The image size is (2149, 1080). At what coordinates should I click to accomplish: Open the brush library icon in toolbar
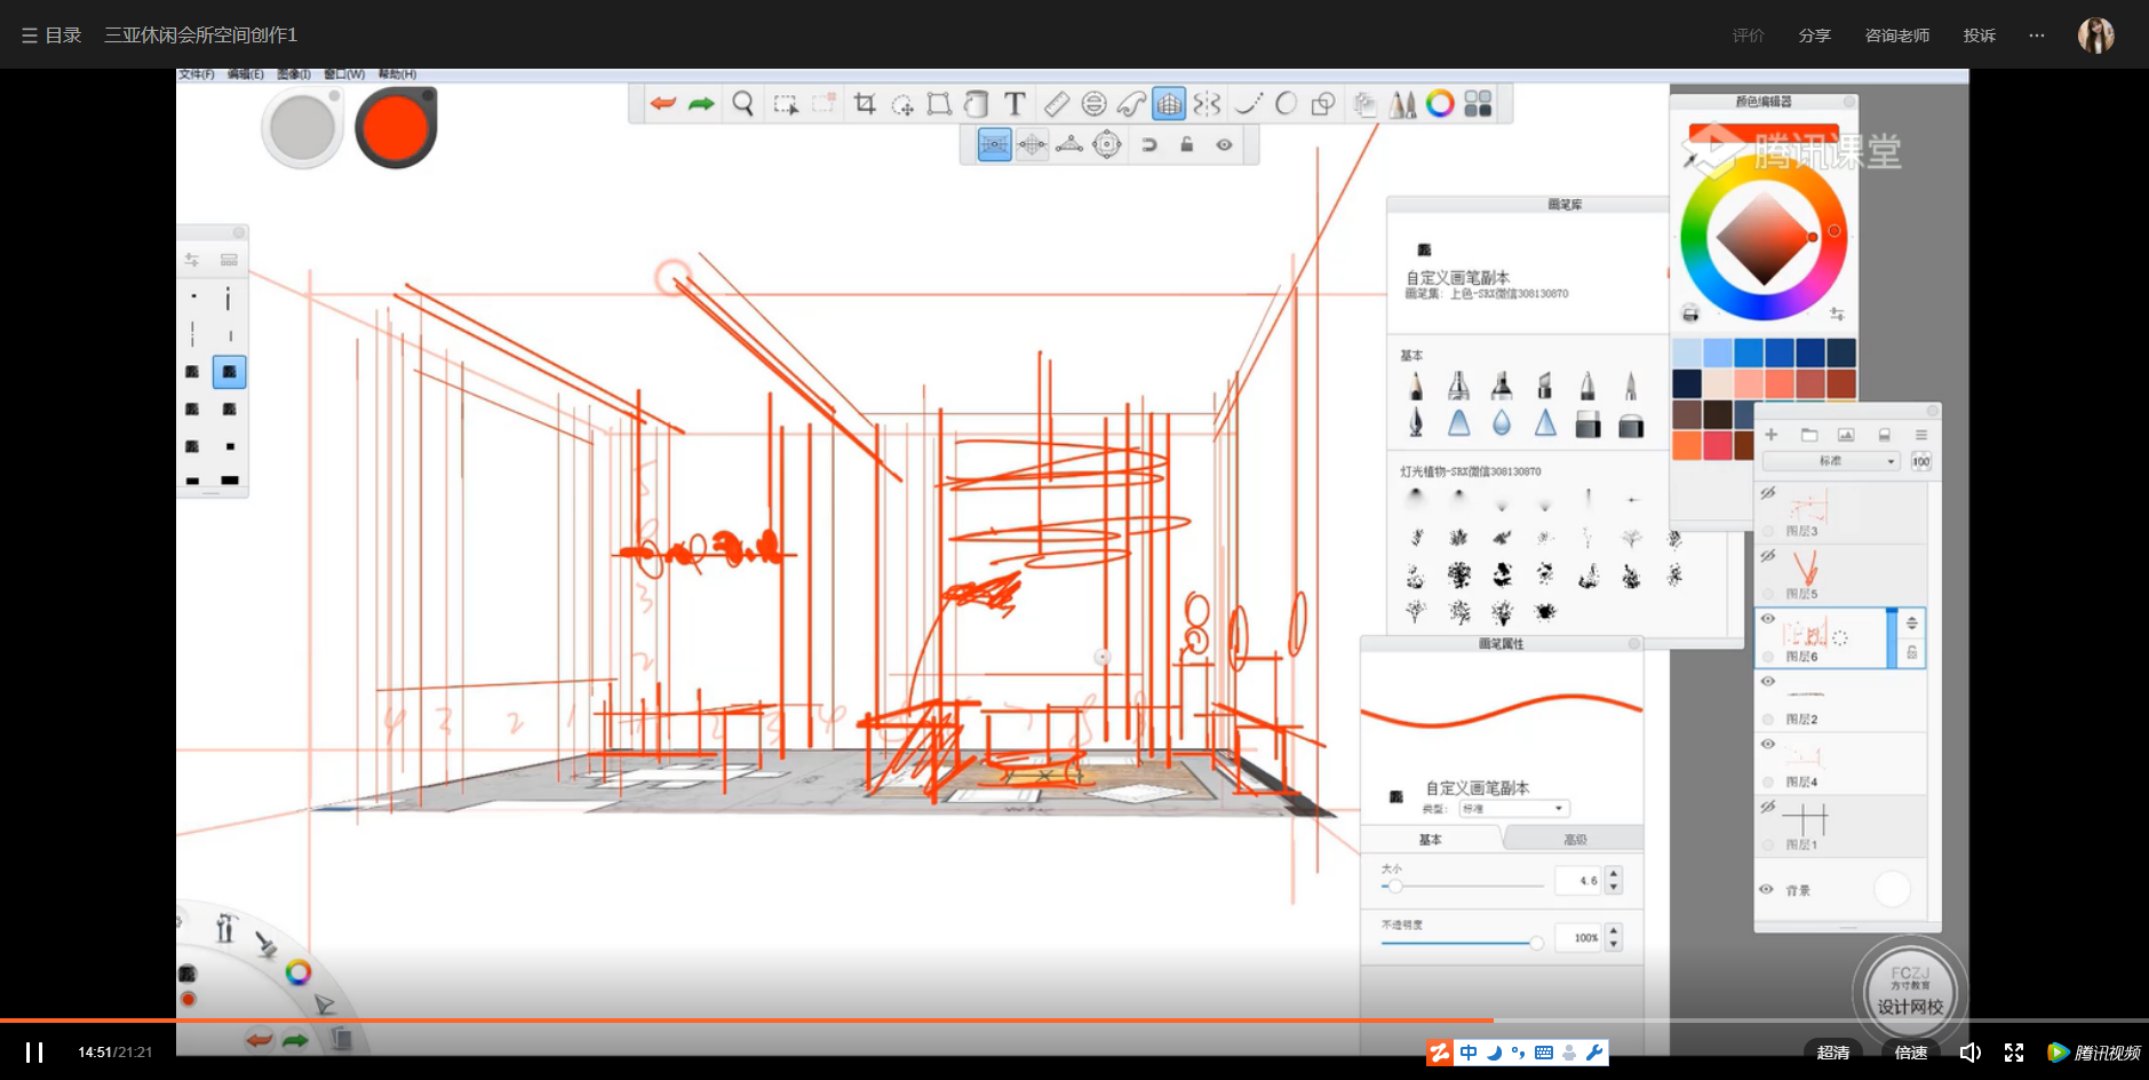(1402, 104)
